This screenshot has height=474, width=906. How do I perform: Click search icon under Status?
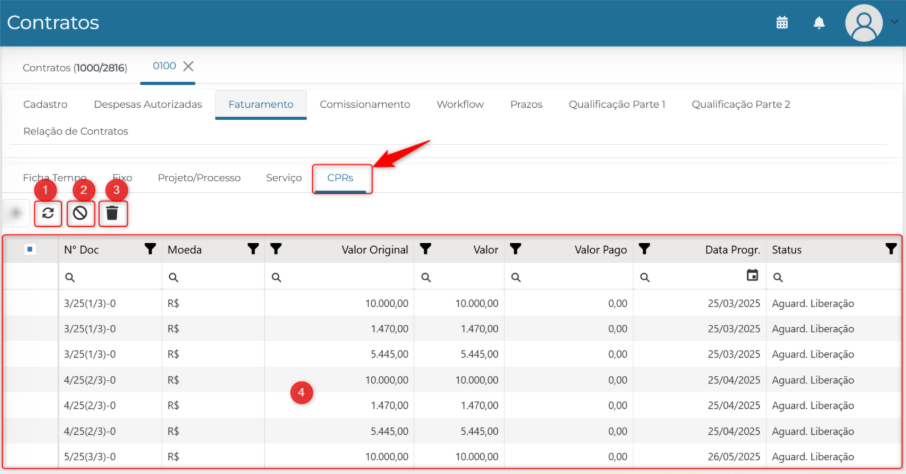778,277
